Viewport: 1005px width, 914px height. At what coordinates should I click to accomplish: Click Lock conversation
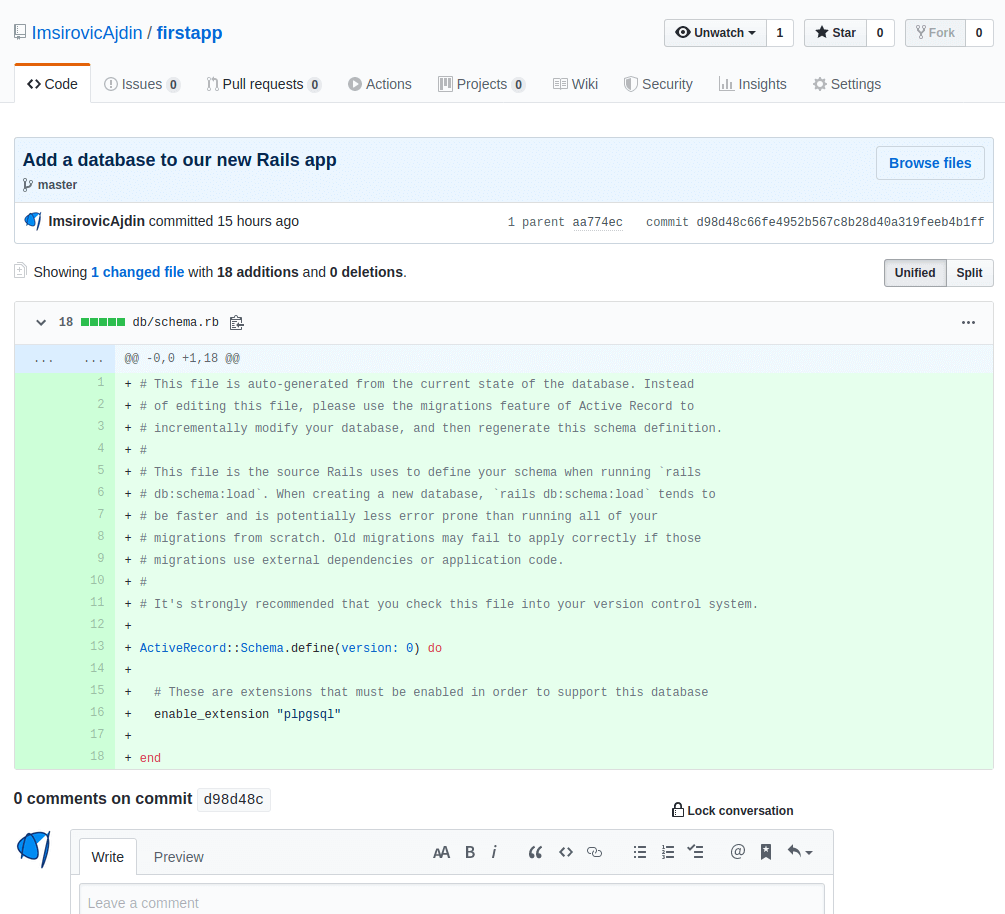[733, 811]
